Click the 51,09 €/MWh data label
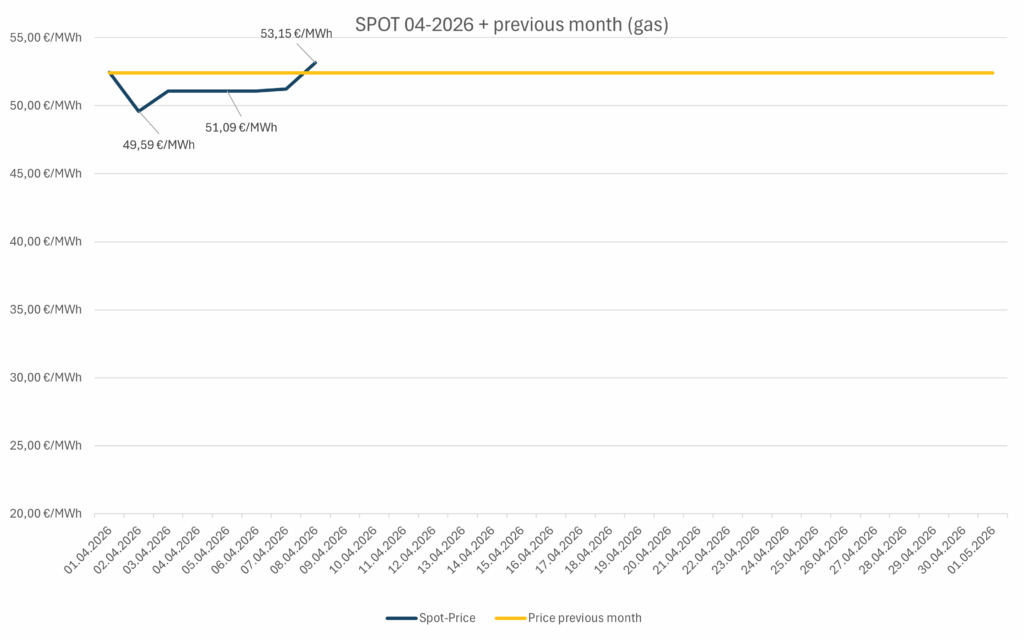This screenshot has width=1024, height=640. pyautogui.click(x=241, y=127)
